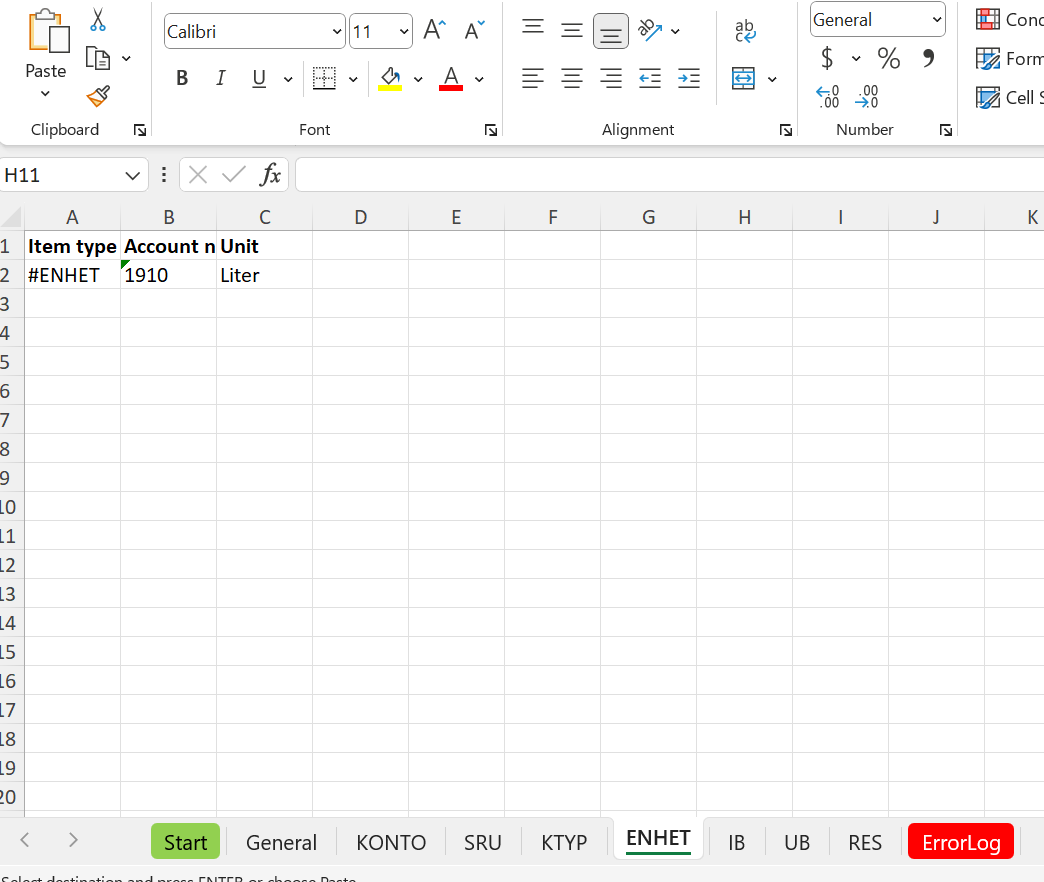The width and height of the screenshot is (1044, 882).
Task: Apply italic formatting
Action: [x=220, y=78]
